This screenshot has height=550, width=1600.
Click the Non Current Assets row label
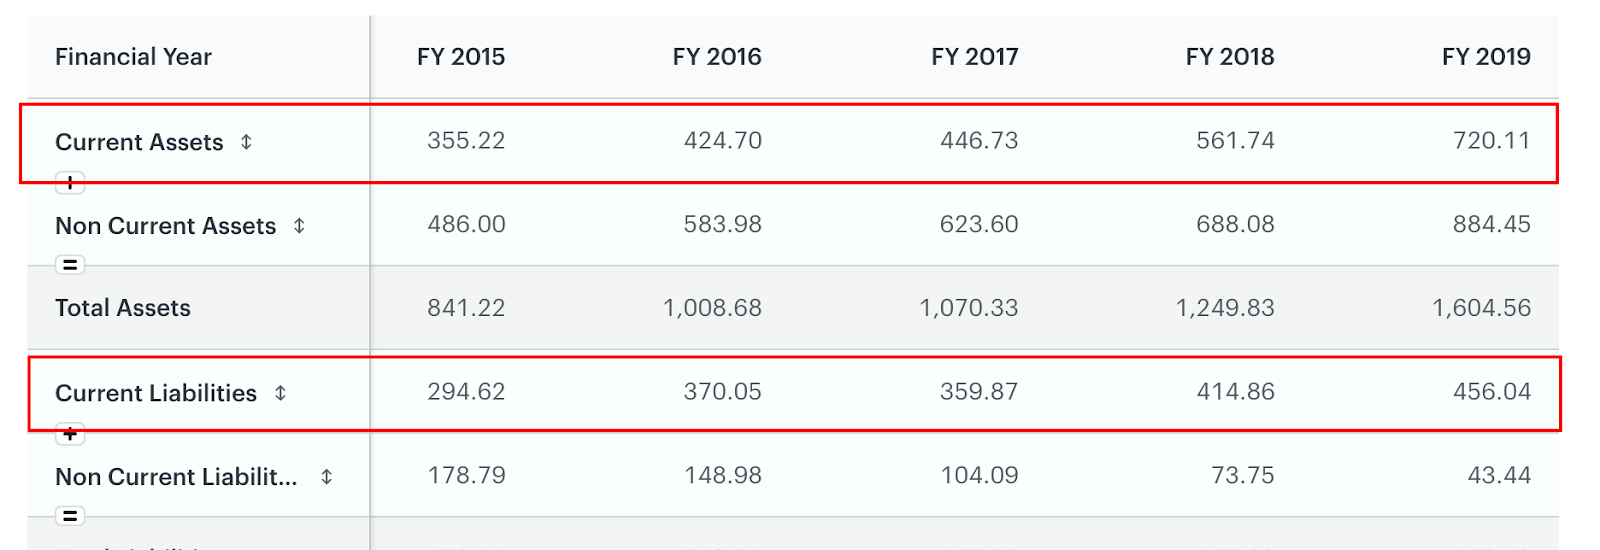[x=165, y=226]
